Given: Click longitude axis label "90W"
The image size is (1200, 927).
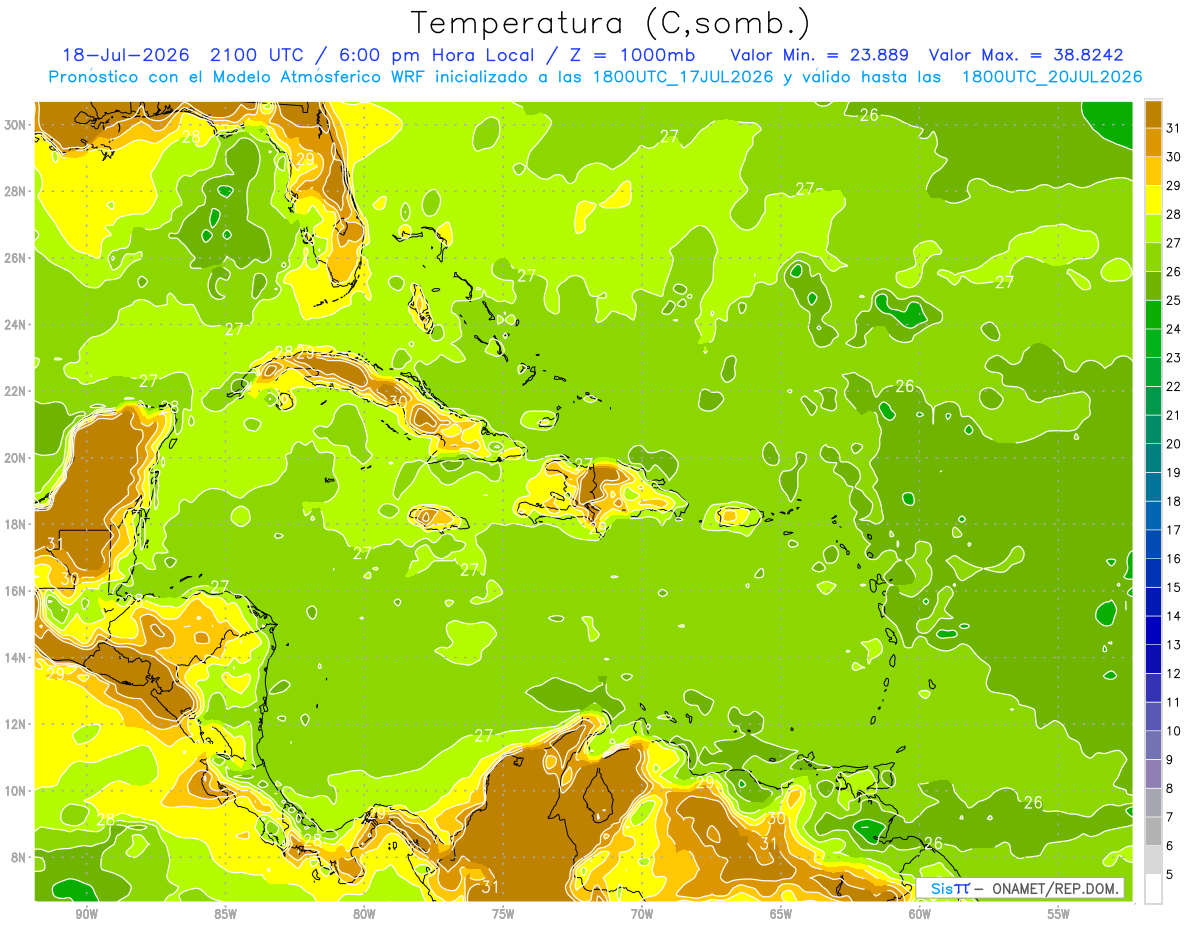Looking at the screenshot, I should click(x=86, y=914).
